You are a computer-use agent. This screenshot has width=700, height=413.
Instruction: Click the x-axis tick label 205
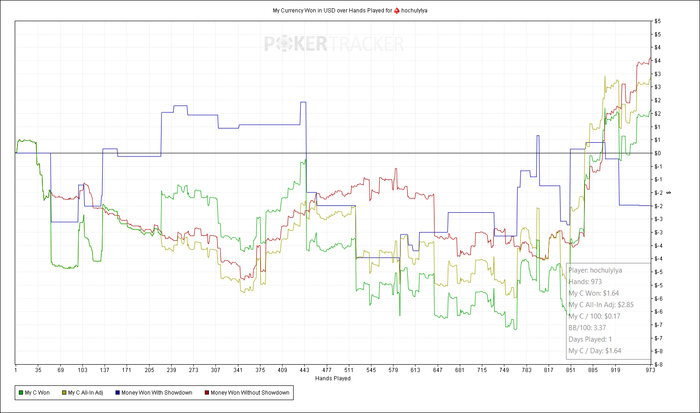(x=149, y=370)
